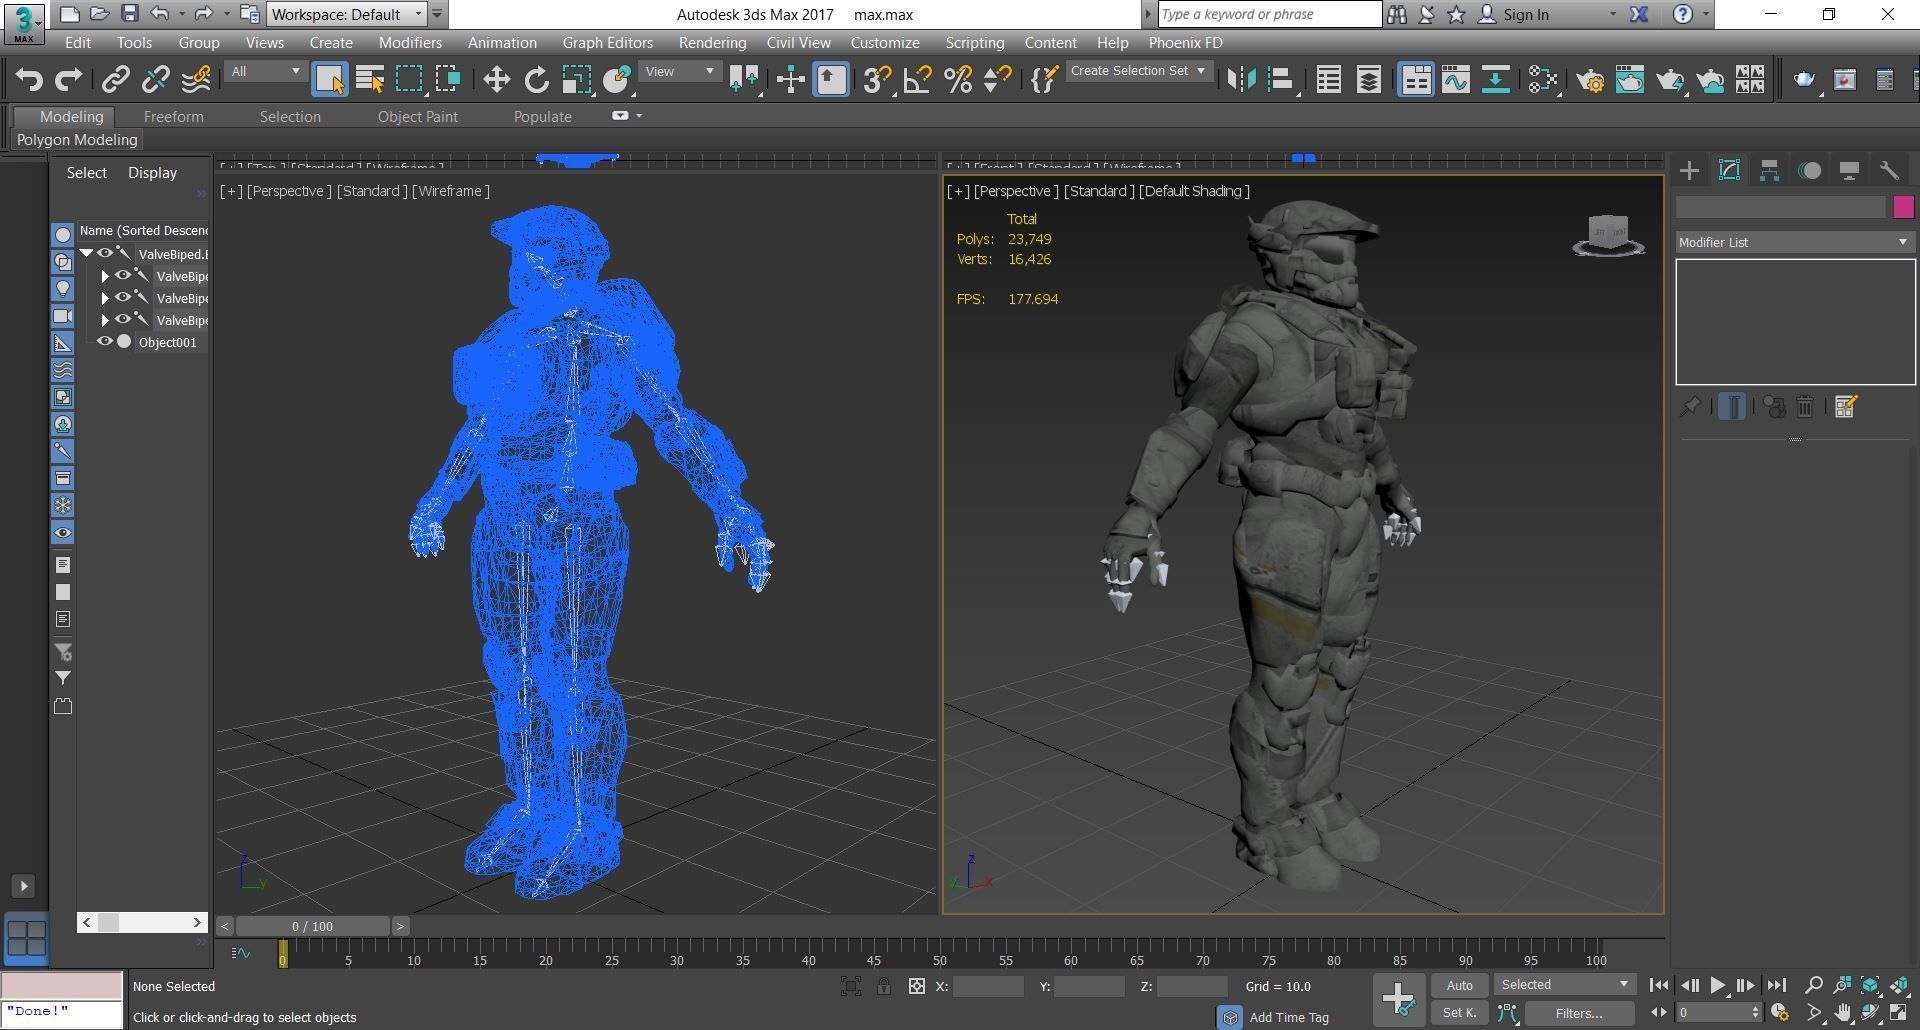The image size is (1920, 1030).
Task: Click the Mirror tool icon
Action: pyautogui.click(x=1241, y=79)
